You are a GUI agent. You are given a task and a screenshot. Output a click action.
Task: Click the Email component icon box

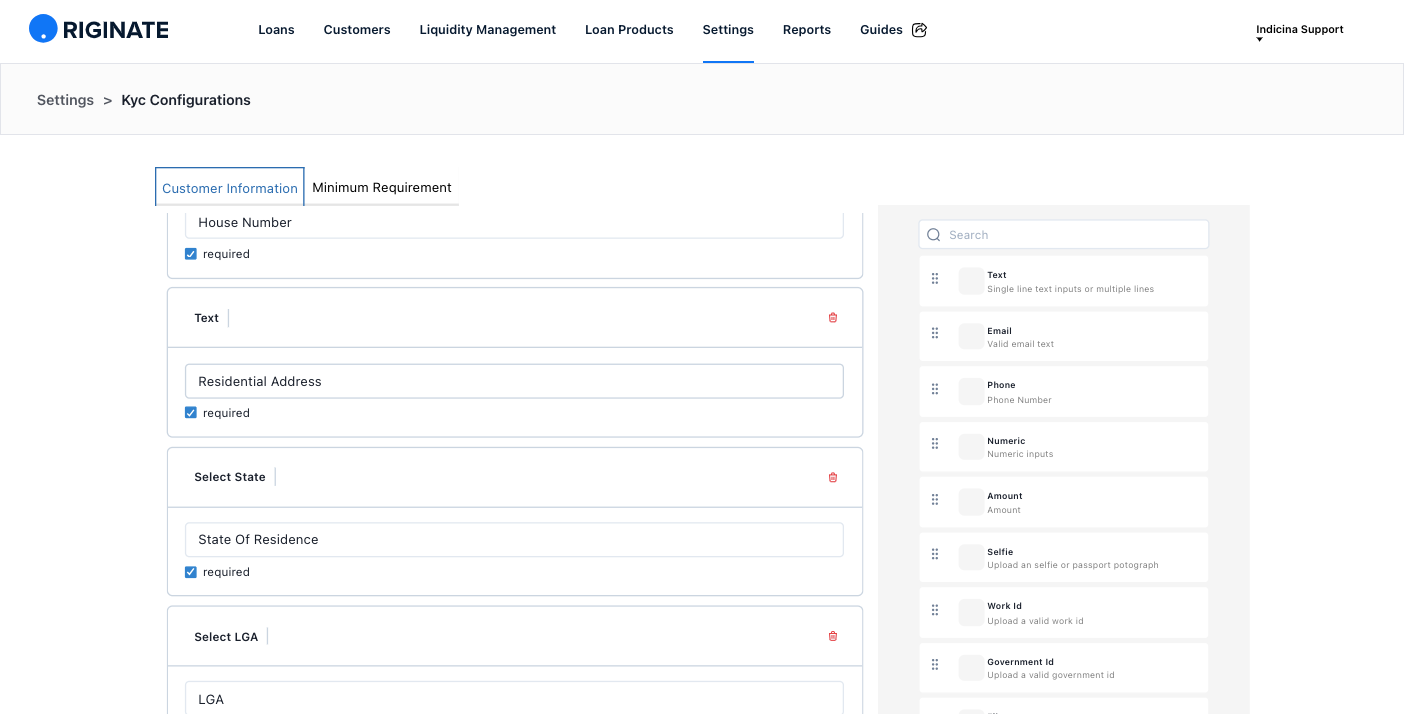[971, 336]
